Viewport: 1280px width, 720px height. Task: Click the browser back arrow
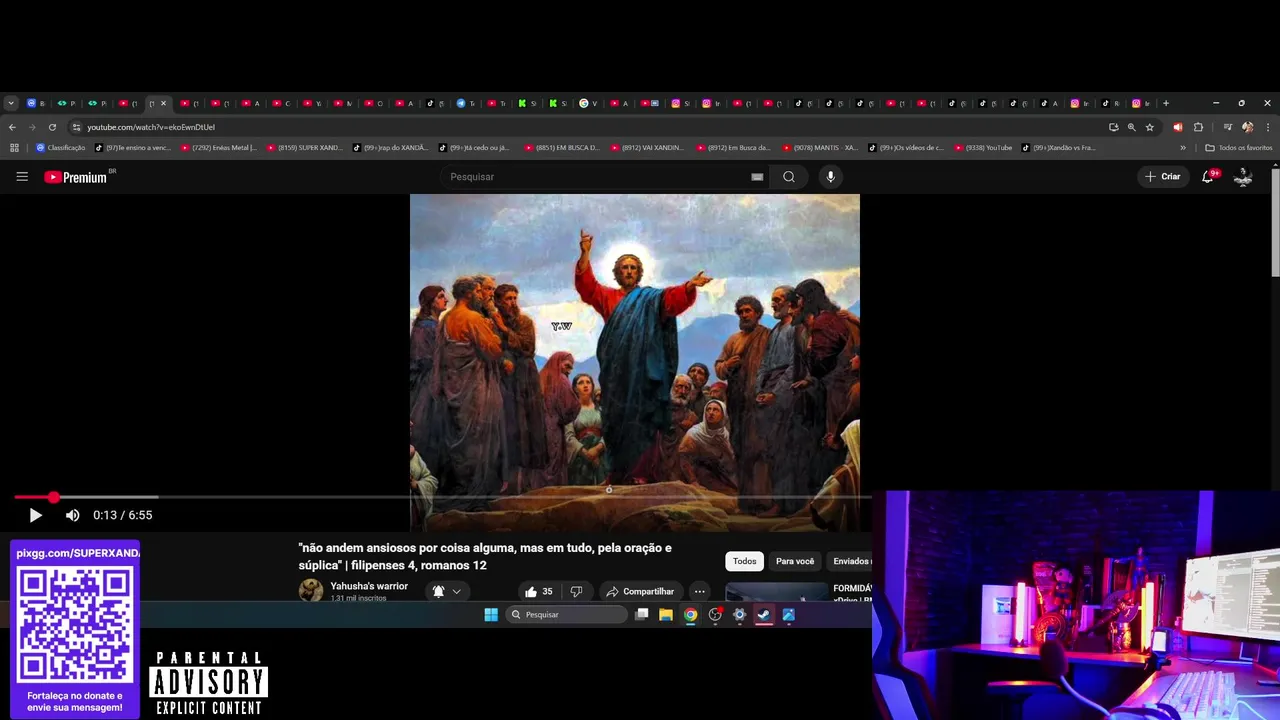tap(12, 127)
